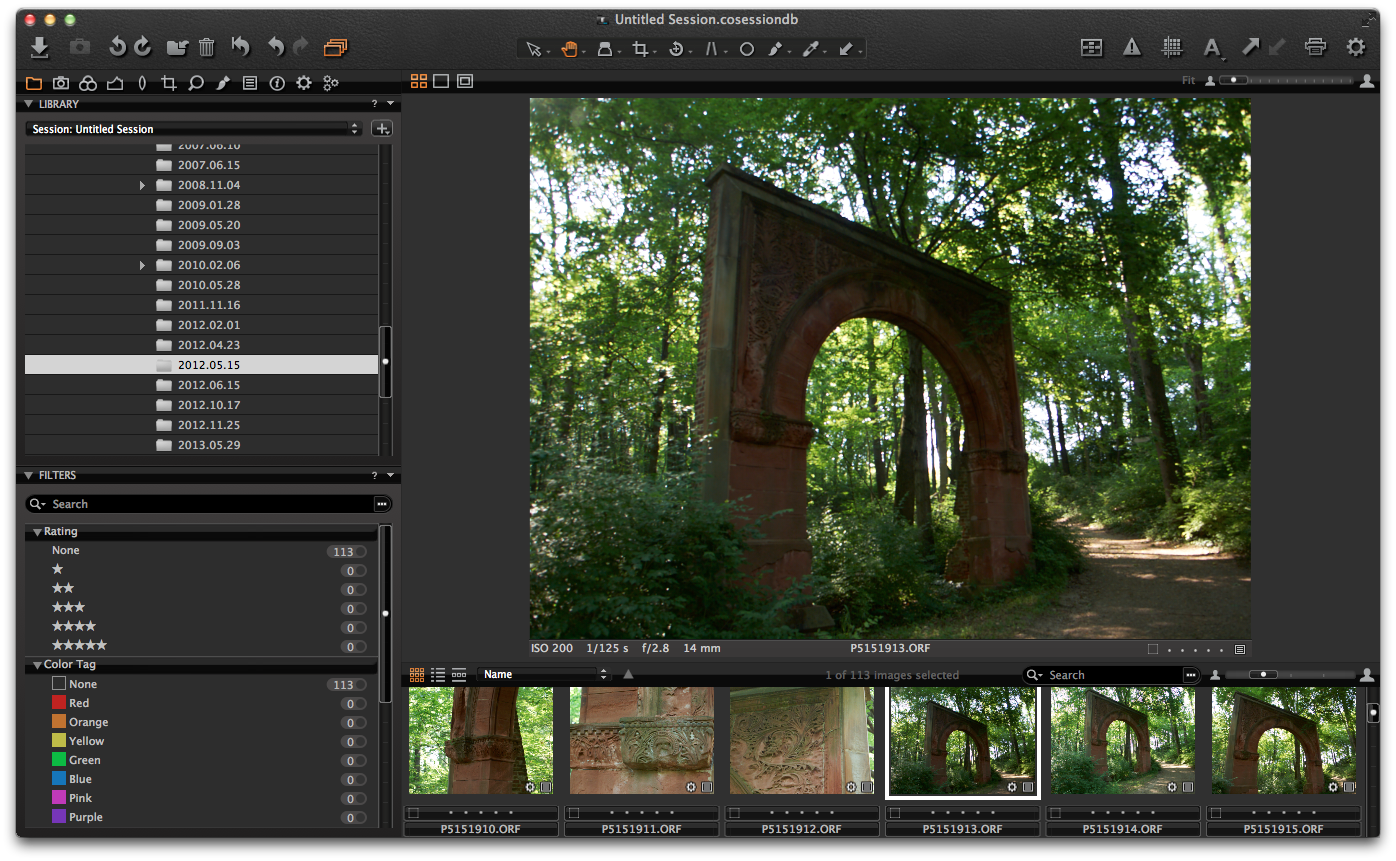Open the Name sort dropdown

coord(545,675)
